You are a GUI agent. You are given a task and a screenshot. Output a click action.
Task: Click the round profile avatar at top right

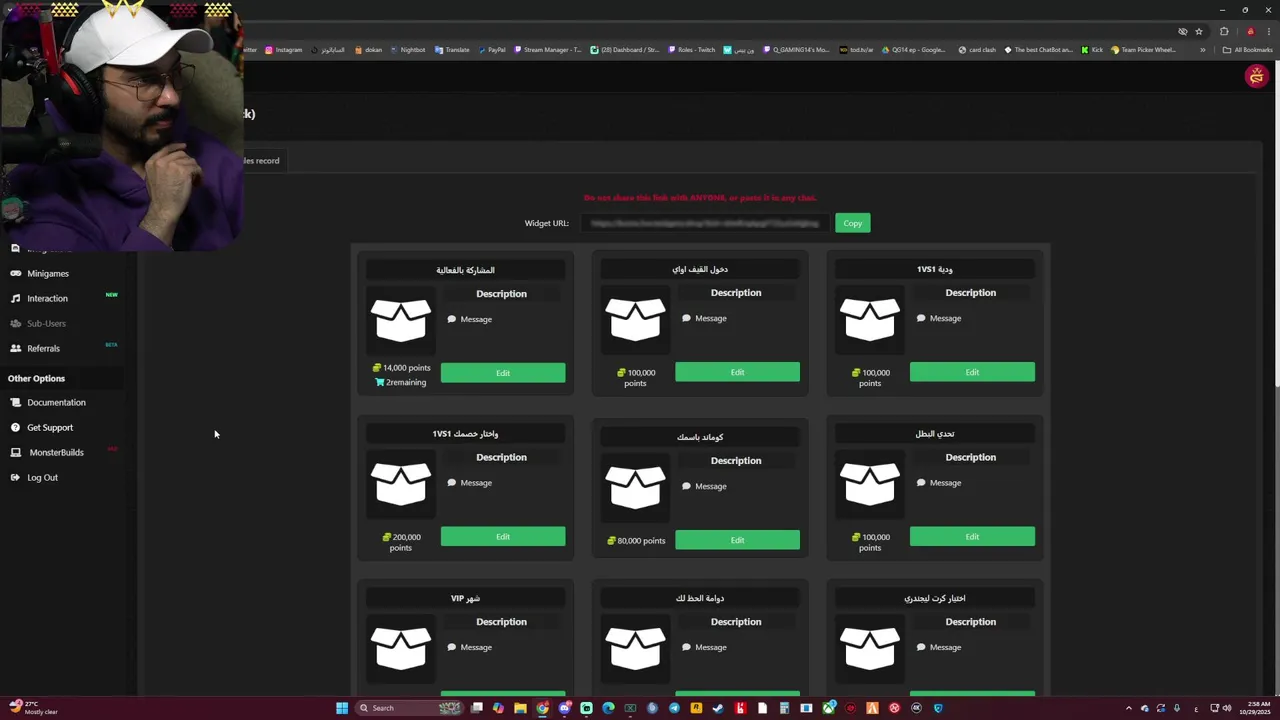pyautogui.click(x=1256, y=77)
